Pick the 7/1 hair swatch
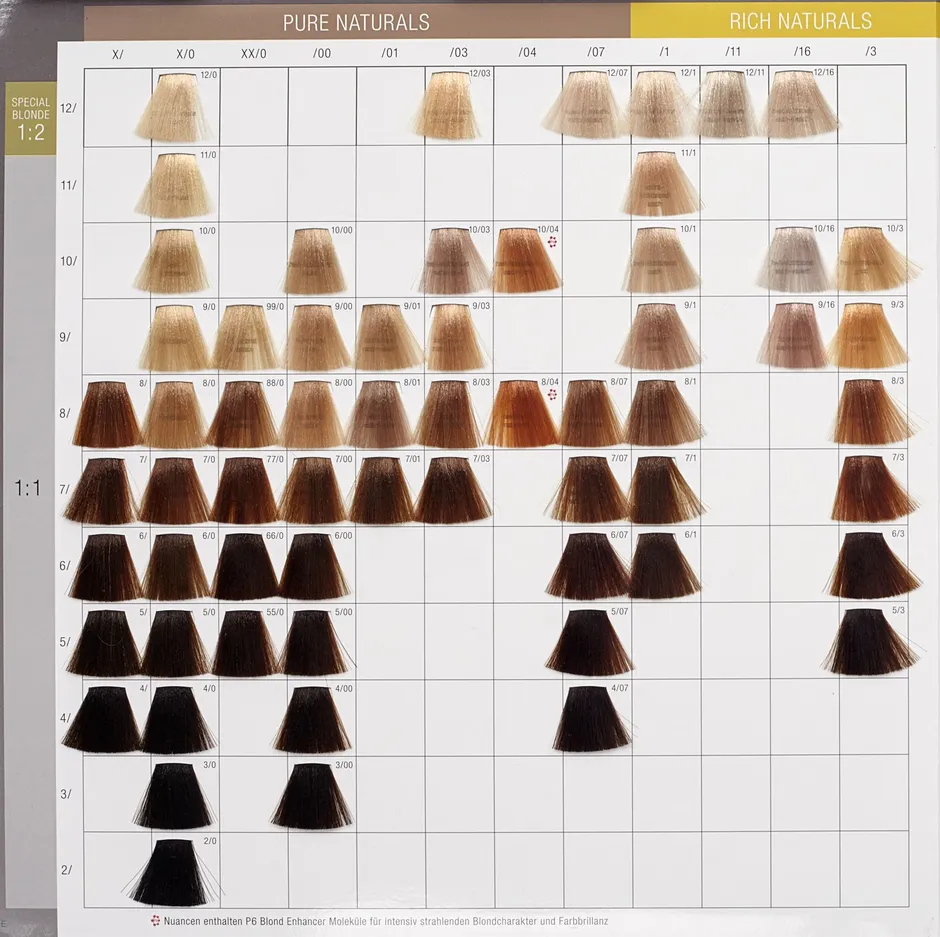This screenshot has width=940, height=937. [x=664, y=489]
